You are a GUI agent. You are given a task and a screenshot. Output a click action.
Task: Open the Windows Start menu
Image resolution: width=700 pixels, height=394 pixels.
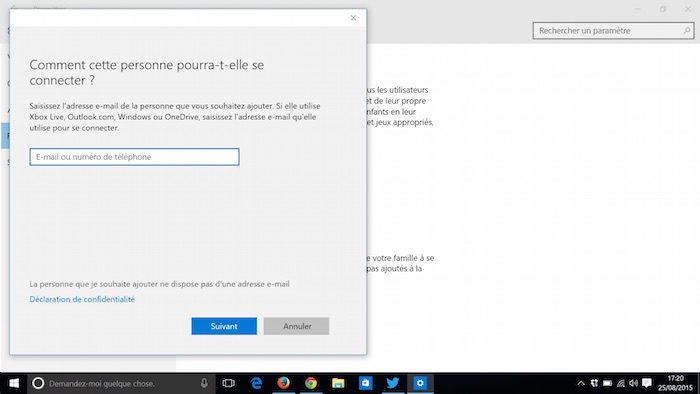coord(13,383)
